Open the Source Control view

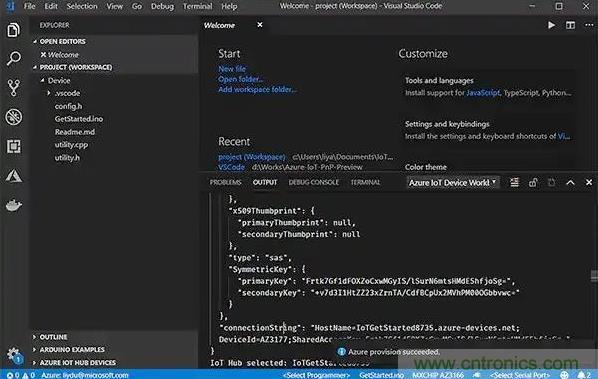click(14, 88)
